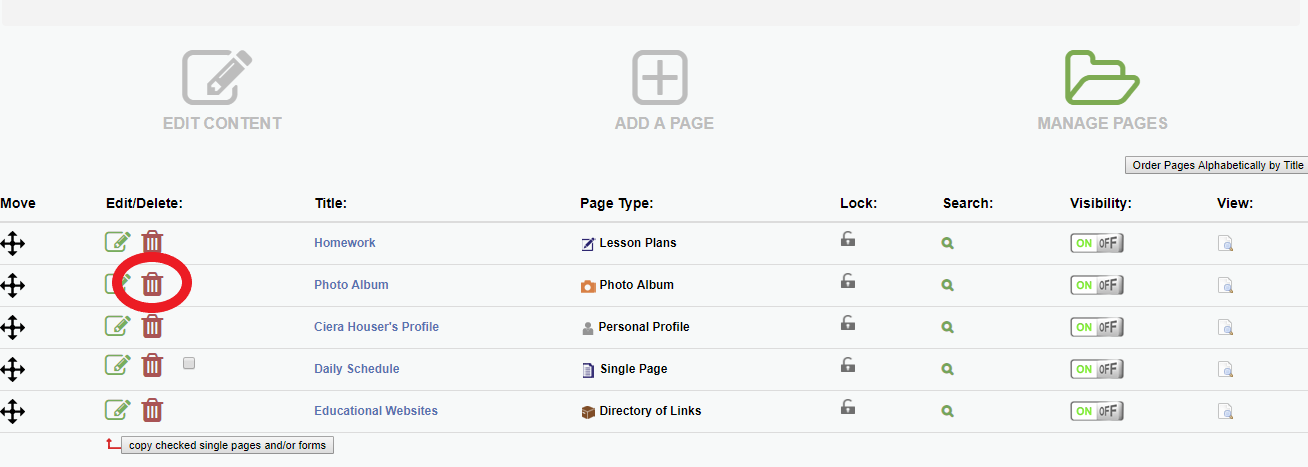
Task: Click the move handle for Homework row
Action: [12, 243]
